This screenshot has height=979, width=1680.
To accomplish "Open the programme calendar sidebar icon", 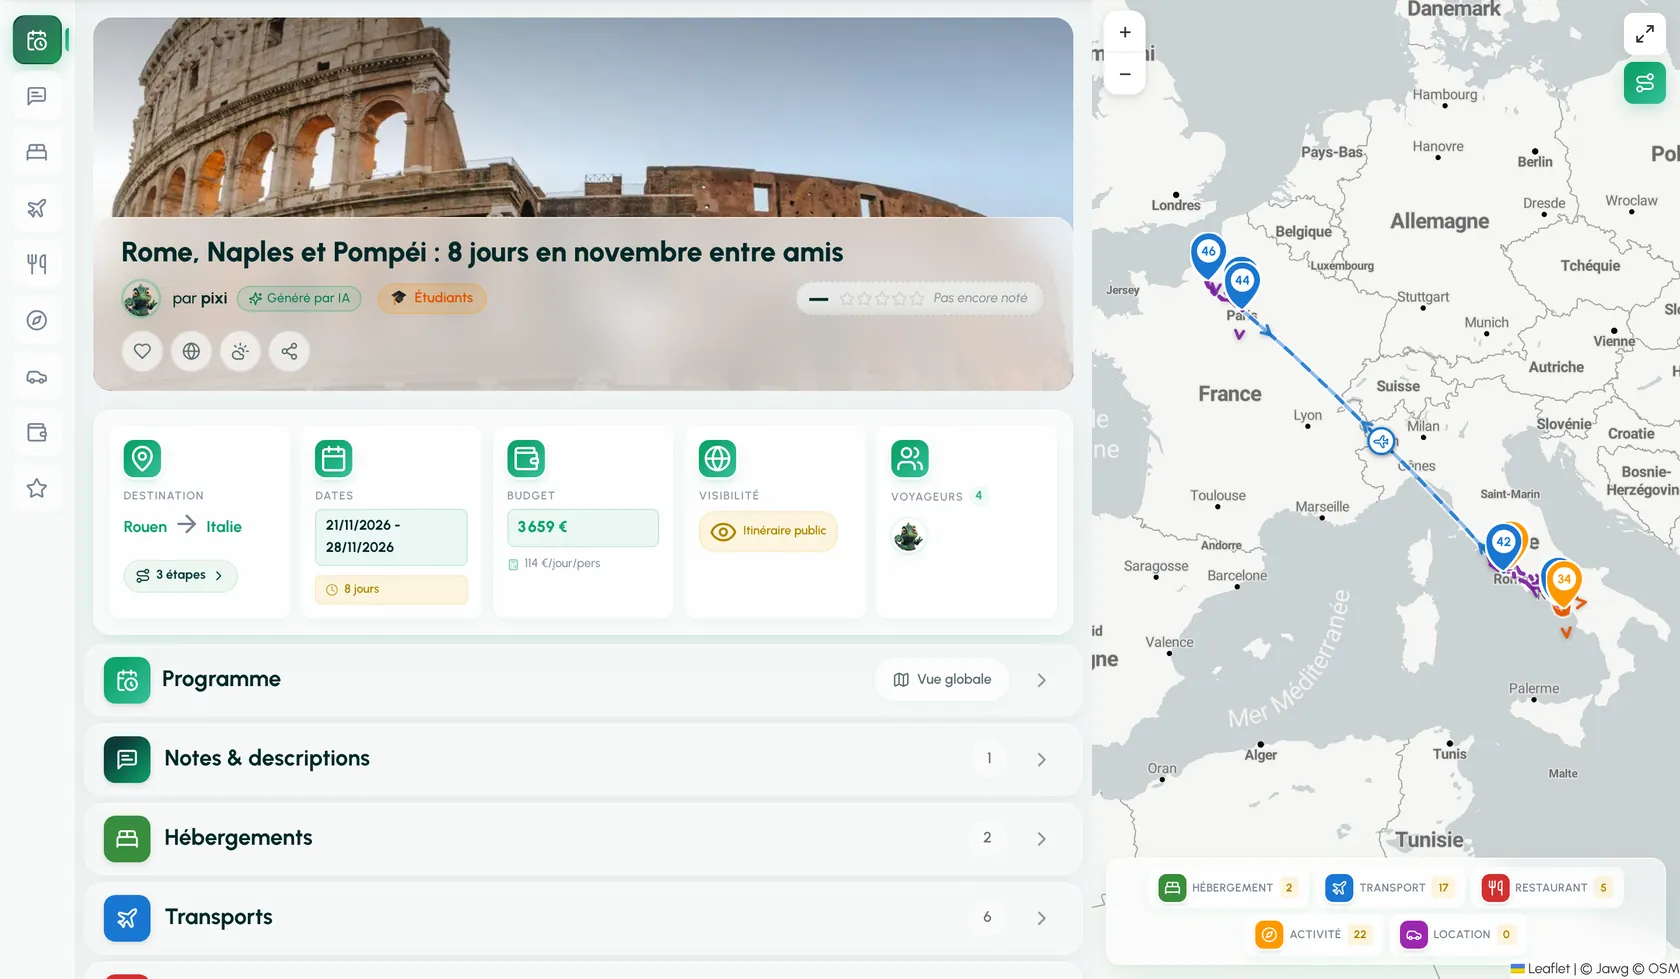I will coord(37,40).
